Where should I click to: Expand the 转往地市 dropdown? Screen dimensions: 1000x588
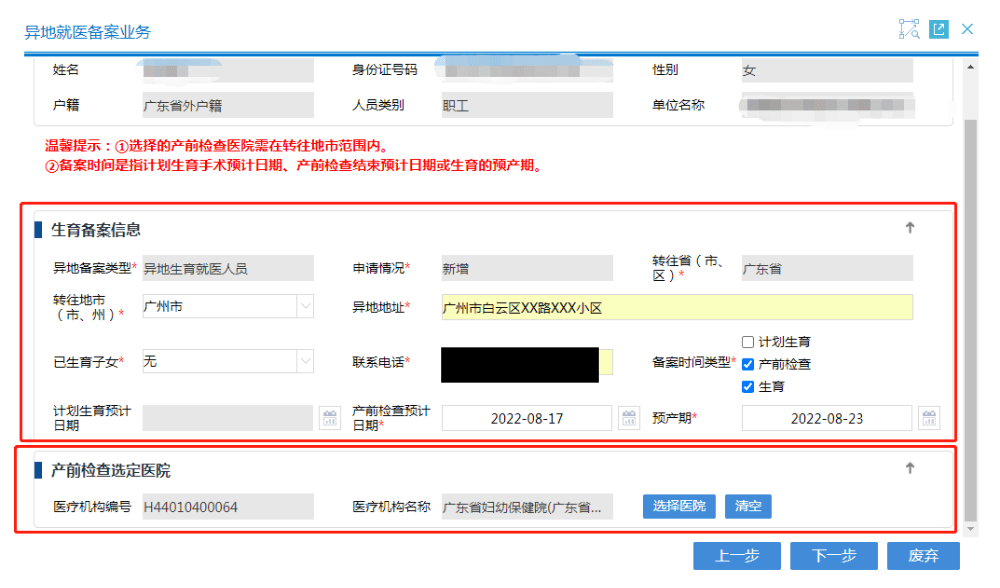tap(305, 307)
